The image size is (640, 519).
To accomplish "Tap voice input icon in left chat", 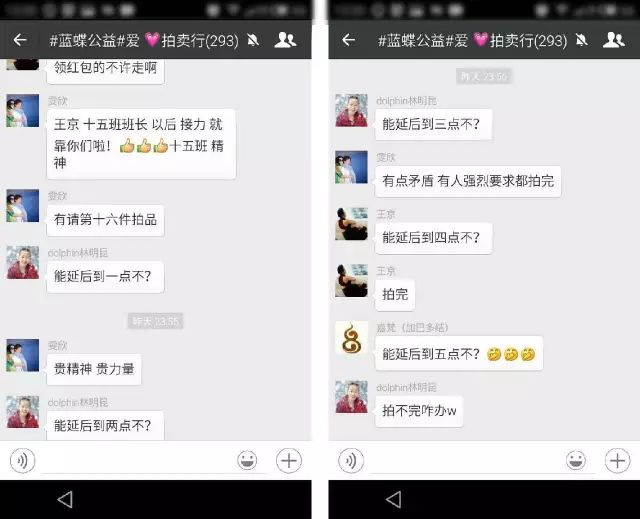I will [x=22, y=461].
